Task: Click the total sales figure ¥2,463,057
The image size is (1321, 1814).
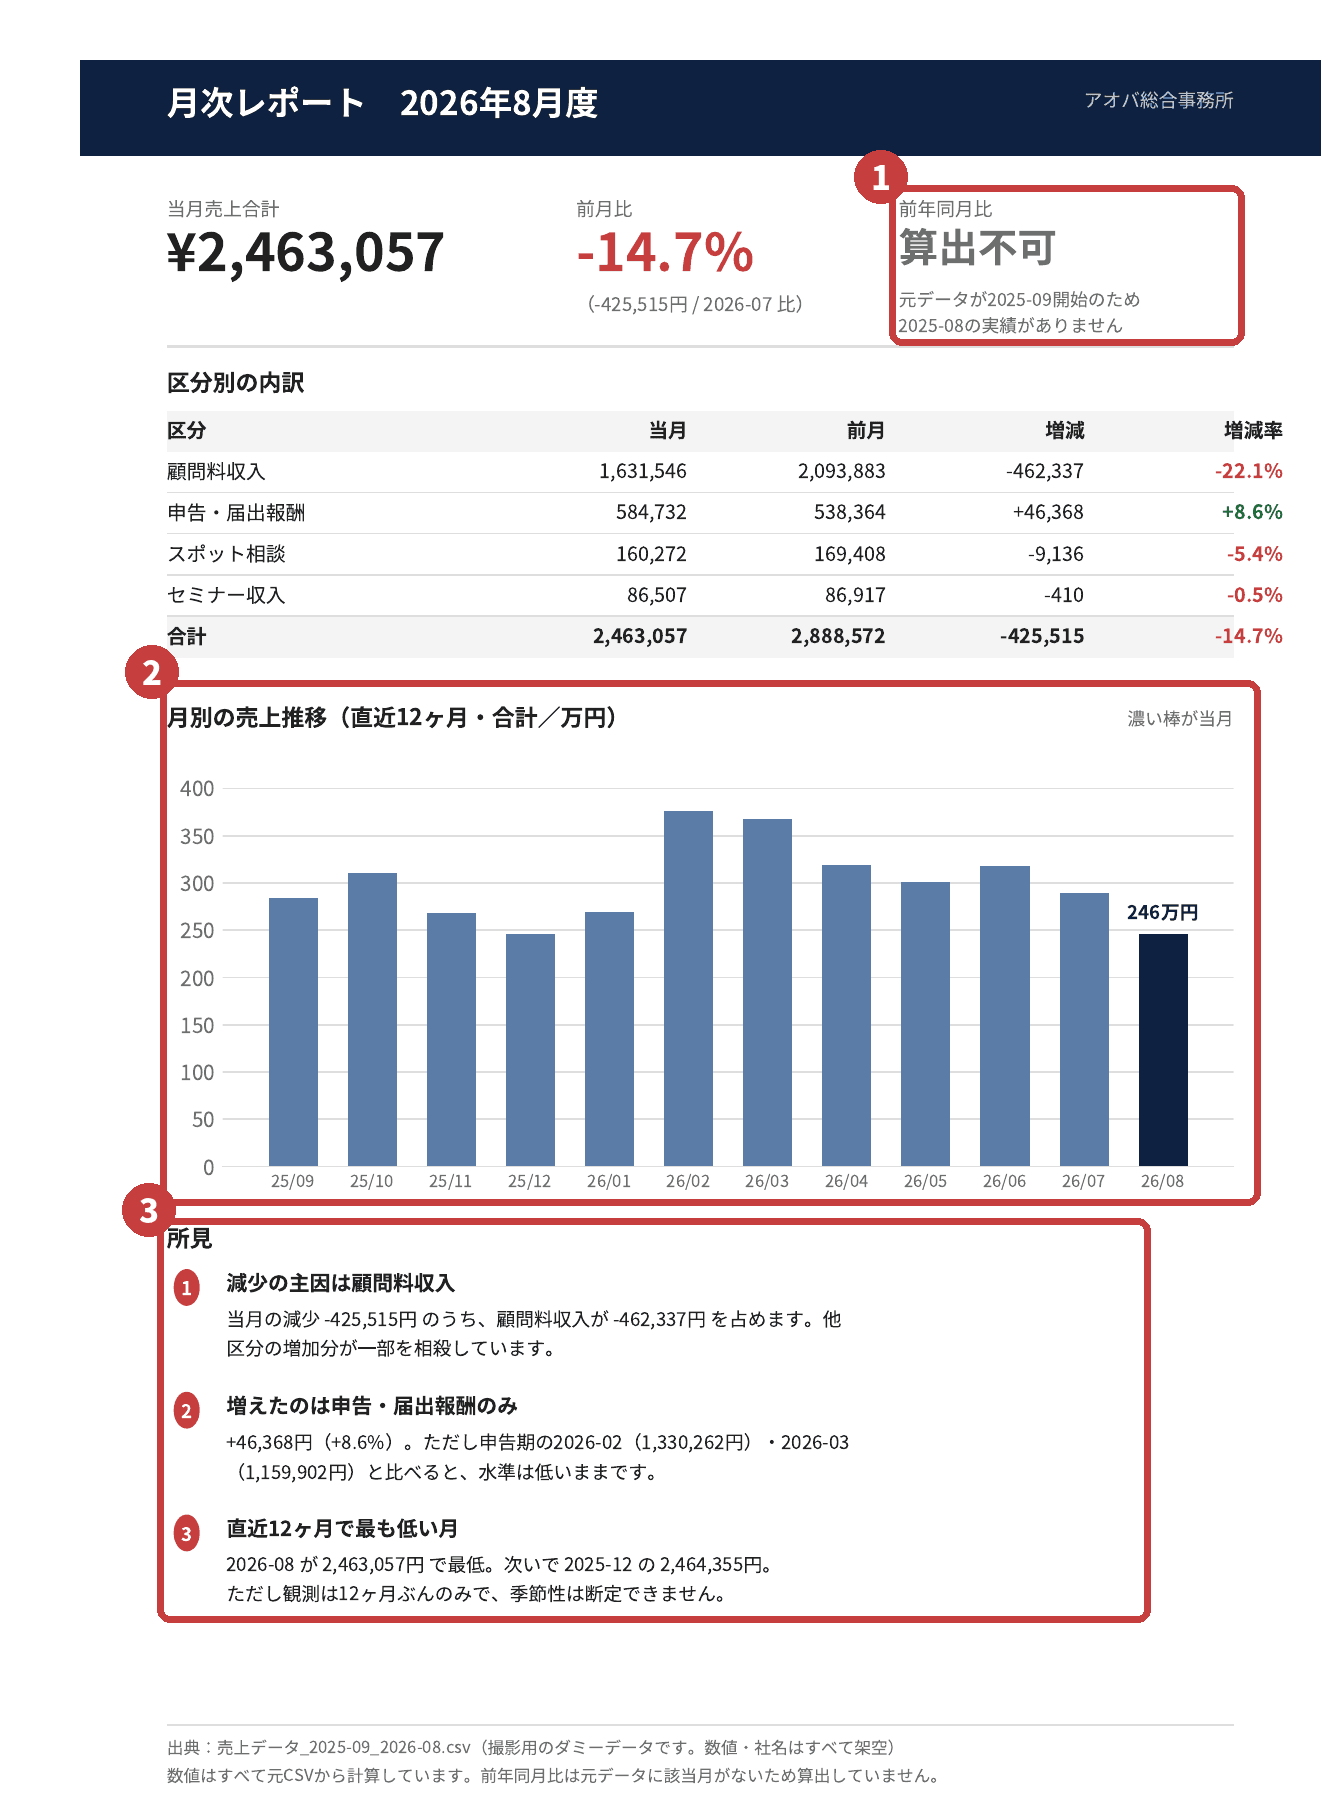Action: pos(305,252)
